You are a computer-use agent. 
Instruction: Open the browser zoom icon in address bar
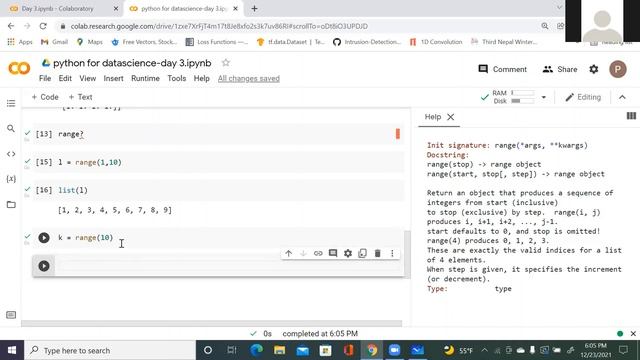544,26
